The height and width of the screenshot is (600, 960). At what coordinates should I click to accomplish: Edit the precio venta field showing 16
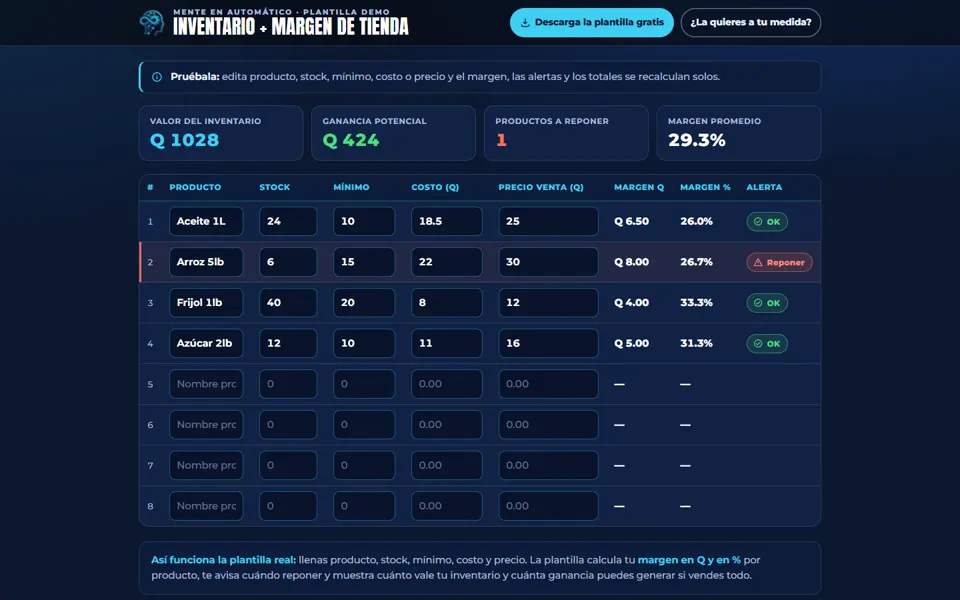point(548,343)
